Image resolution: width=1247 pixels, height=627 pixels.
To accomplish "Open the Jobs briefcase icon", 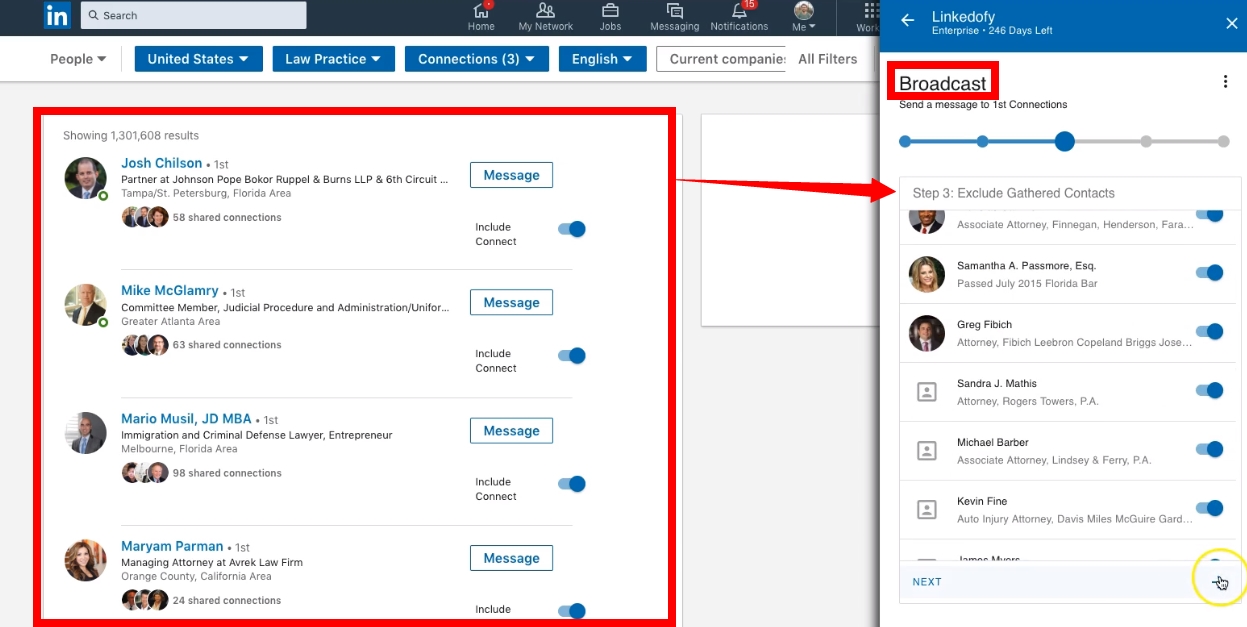I will pyautogui.click(x=610, y=11).
